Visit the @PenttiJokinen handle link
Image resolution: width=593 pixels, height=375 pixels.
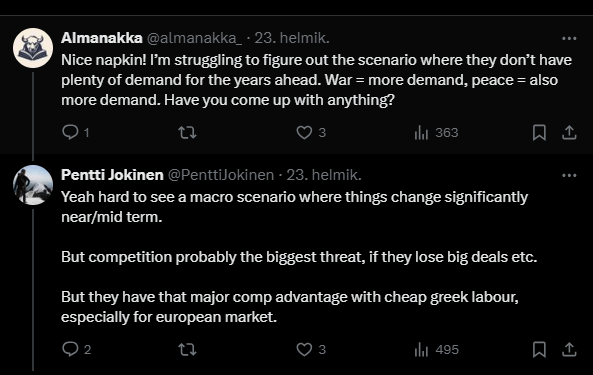coord(221,175)
